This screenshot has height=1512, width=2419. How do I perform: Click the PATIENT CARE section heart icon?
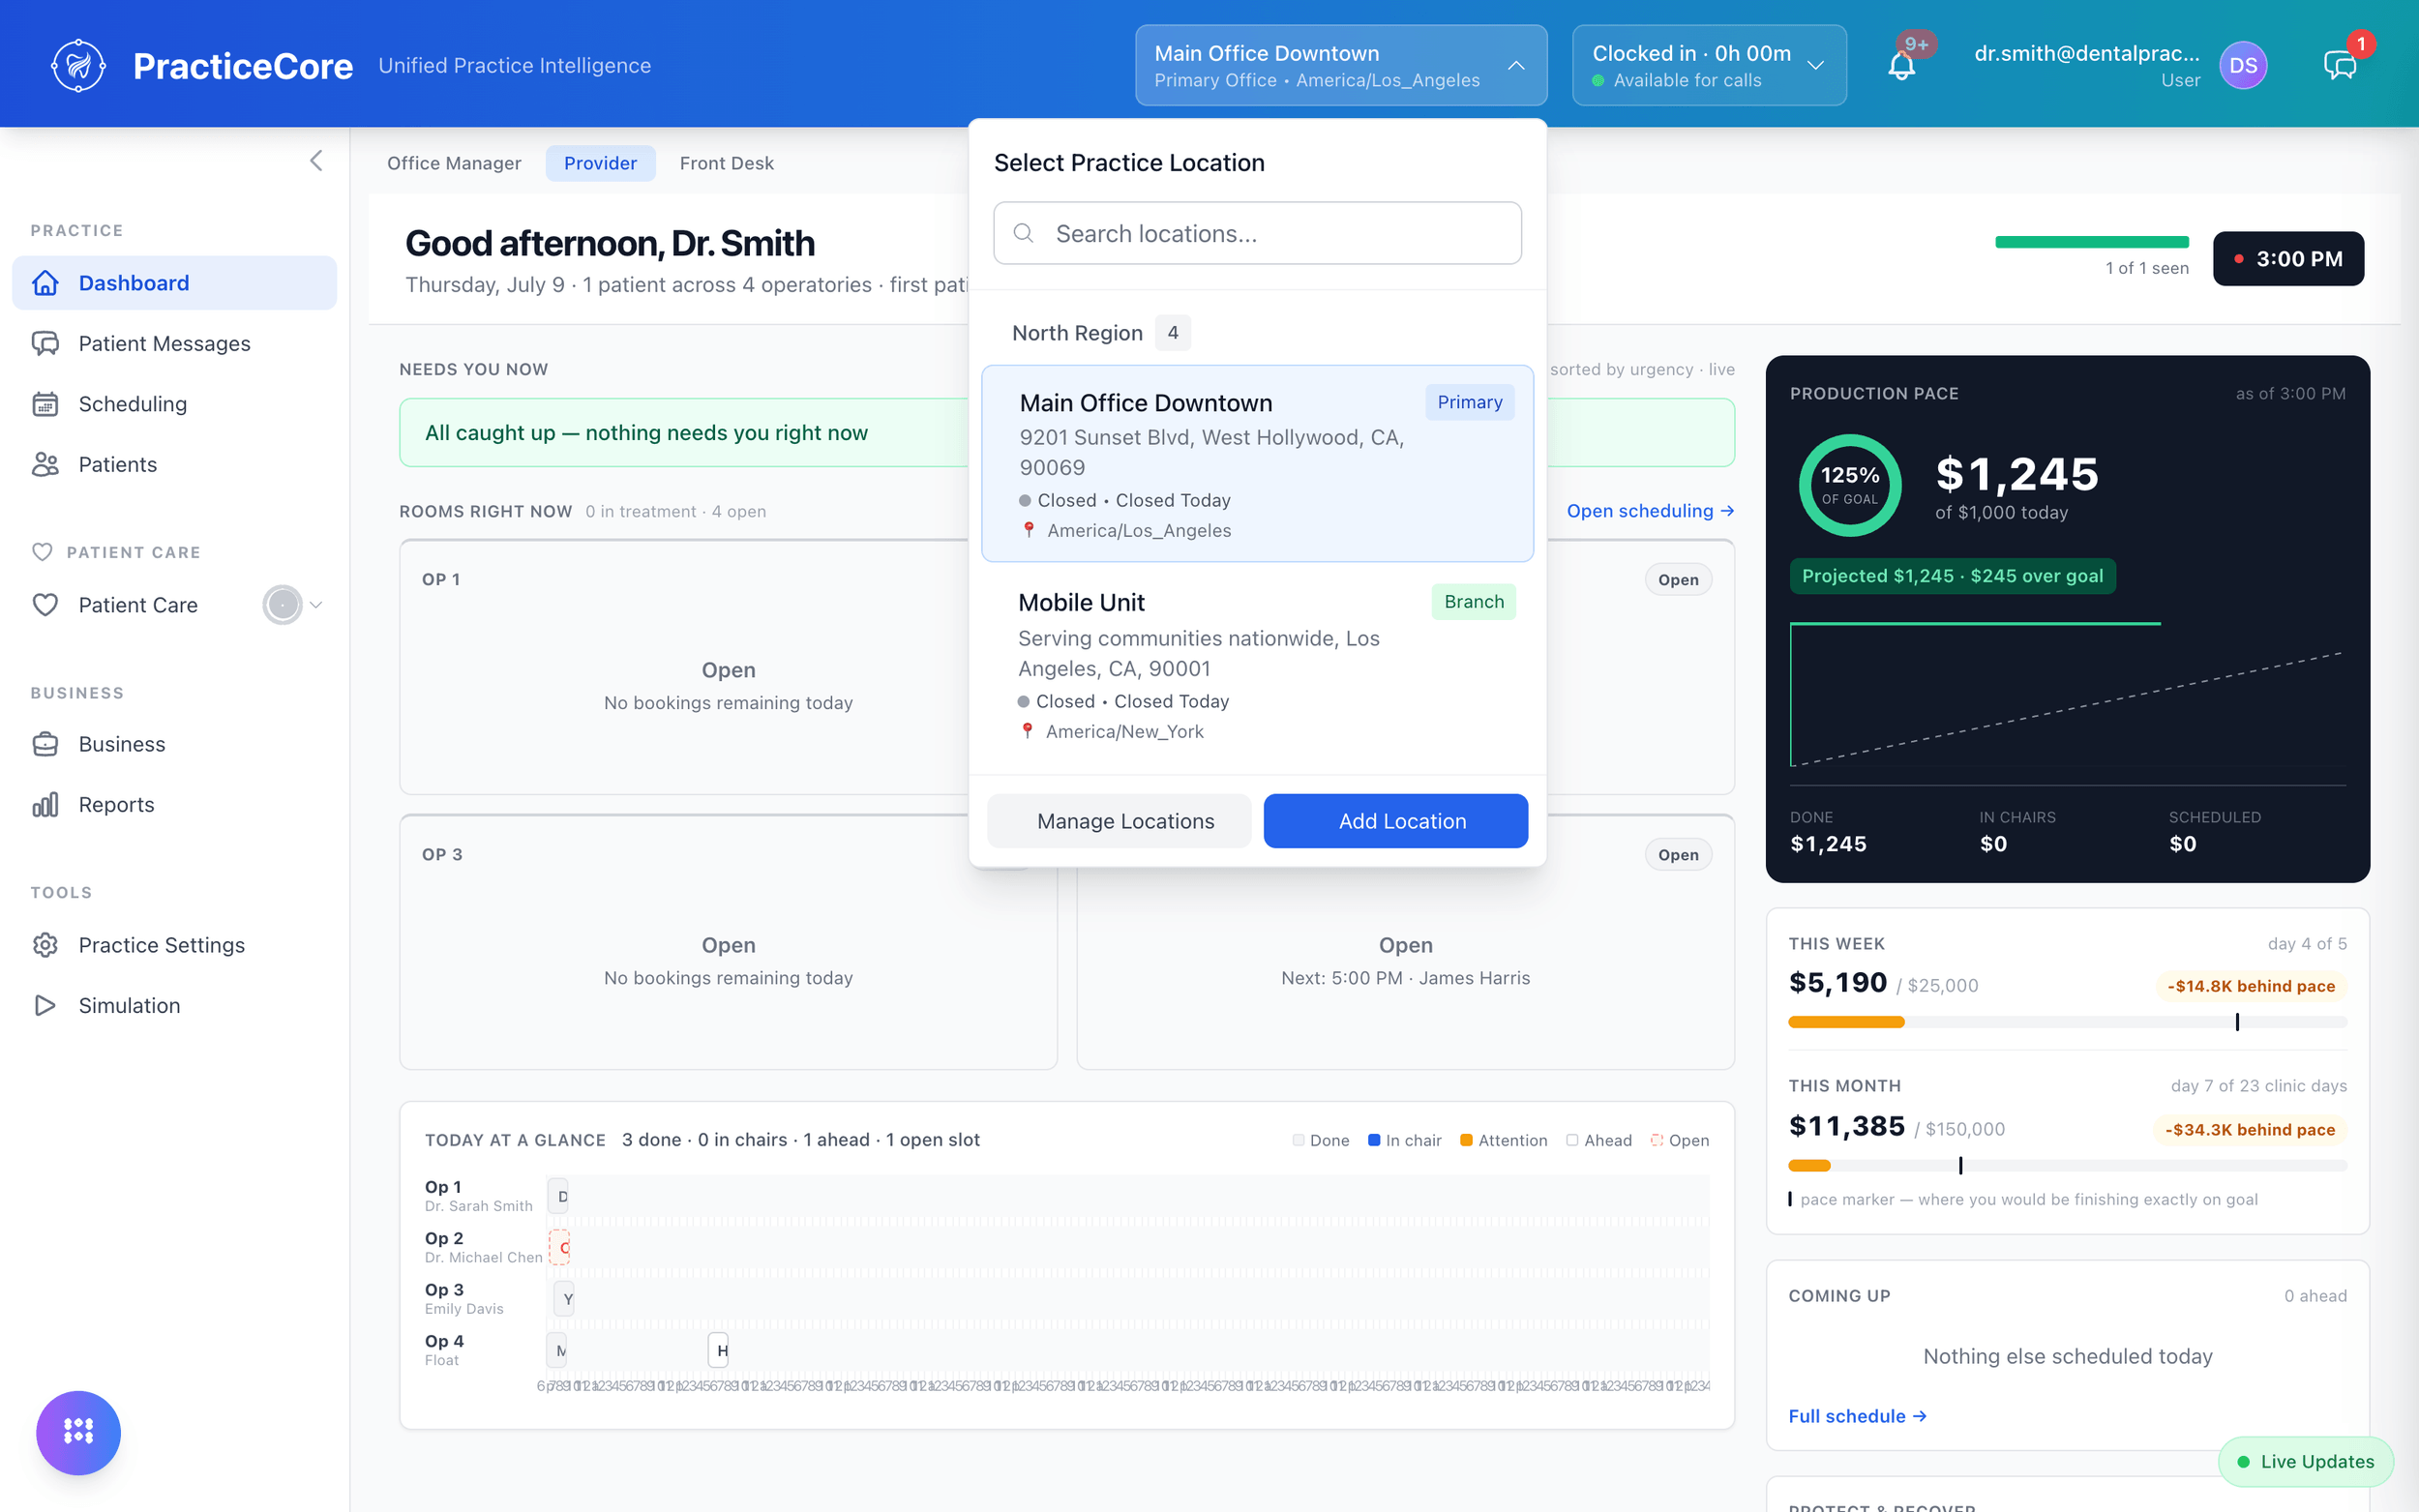tap(42, 552)
